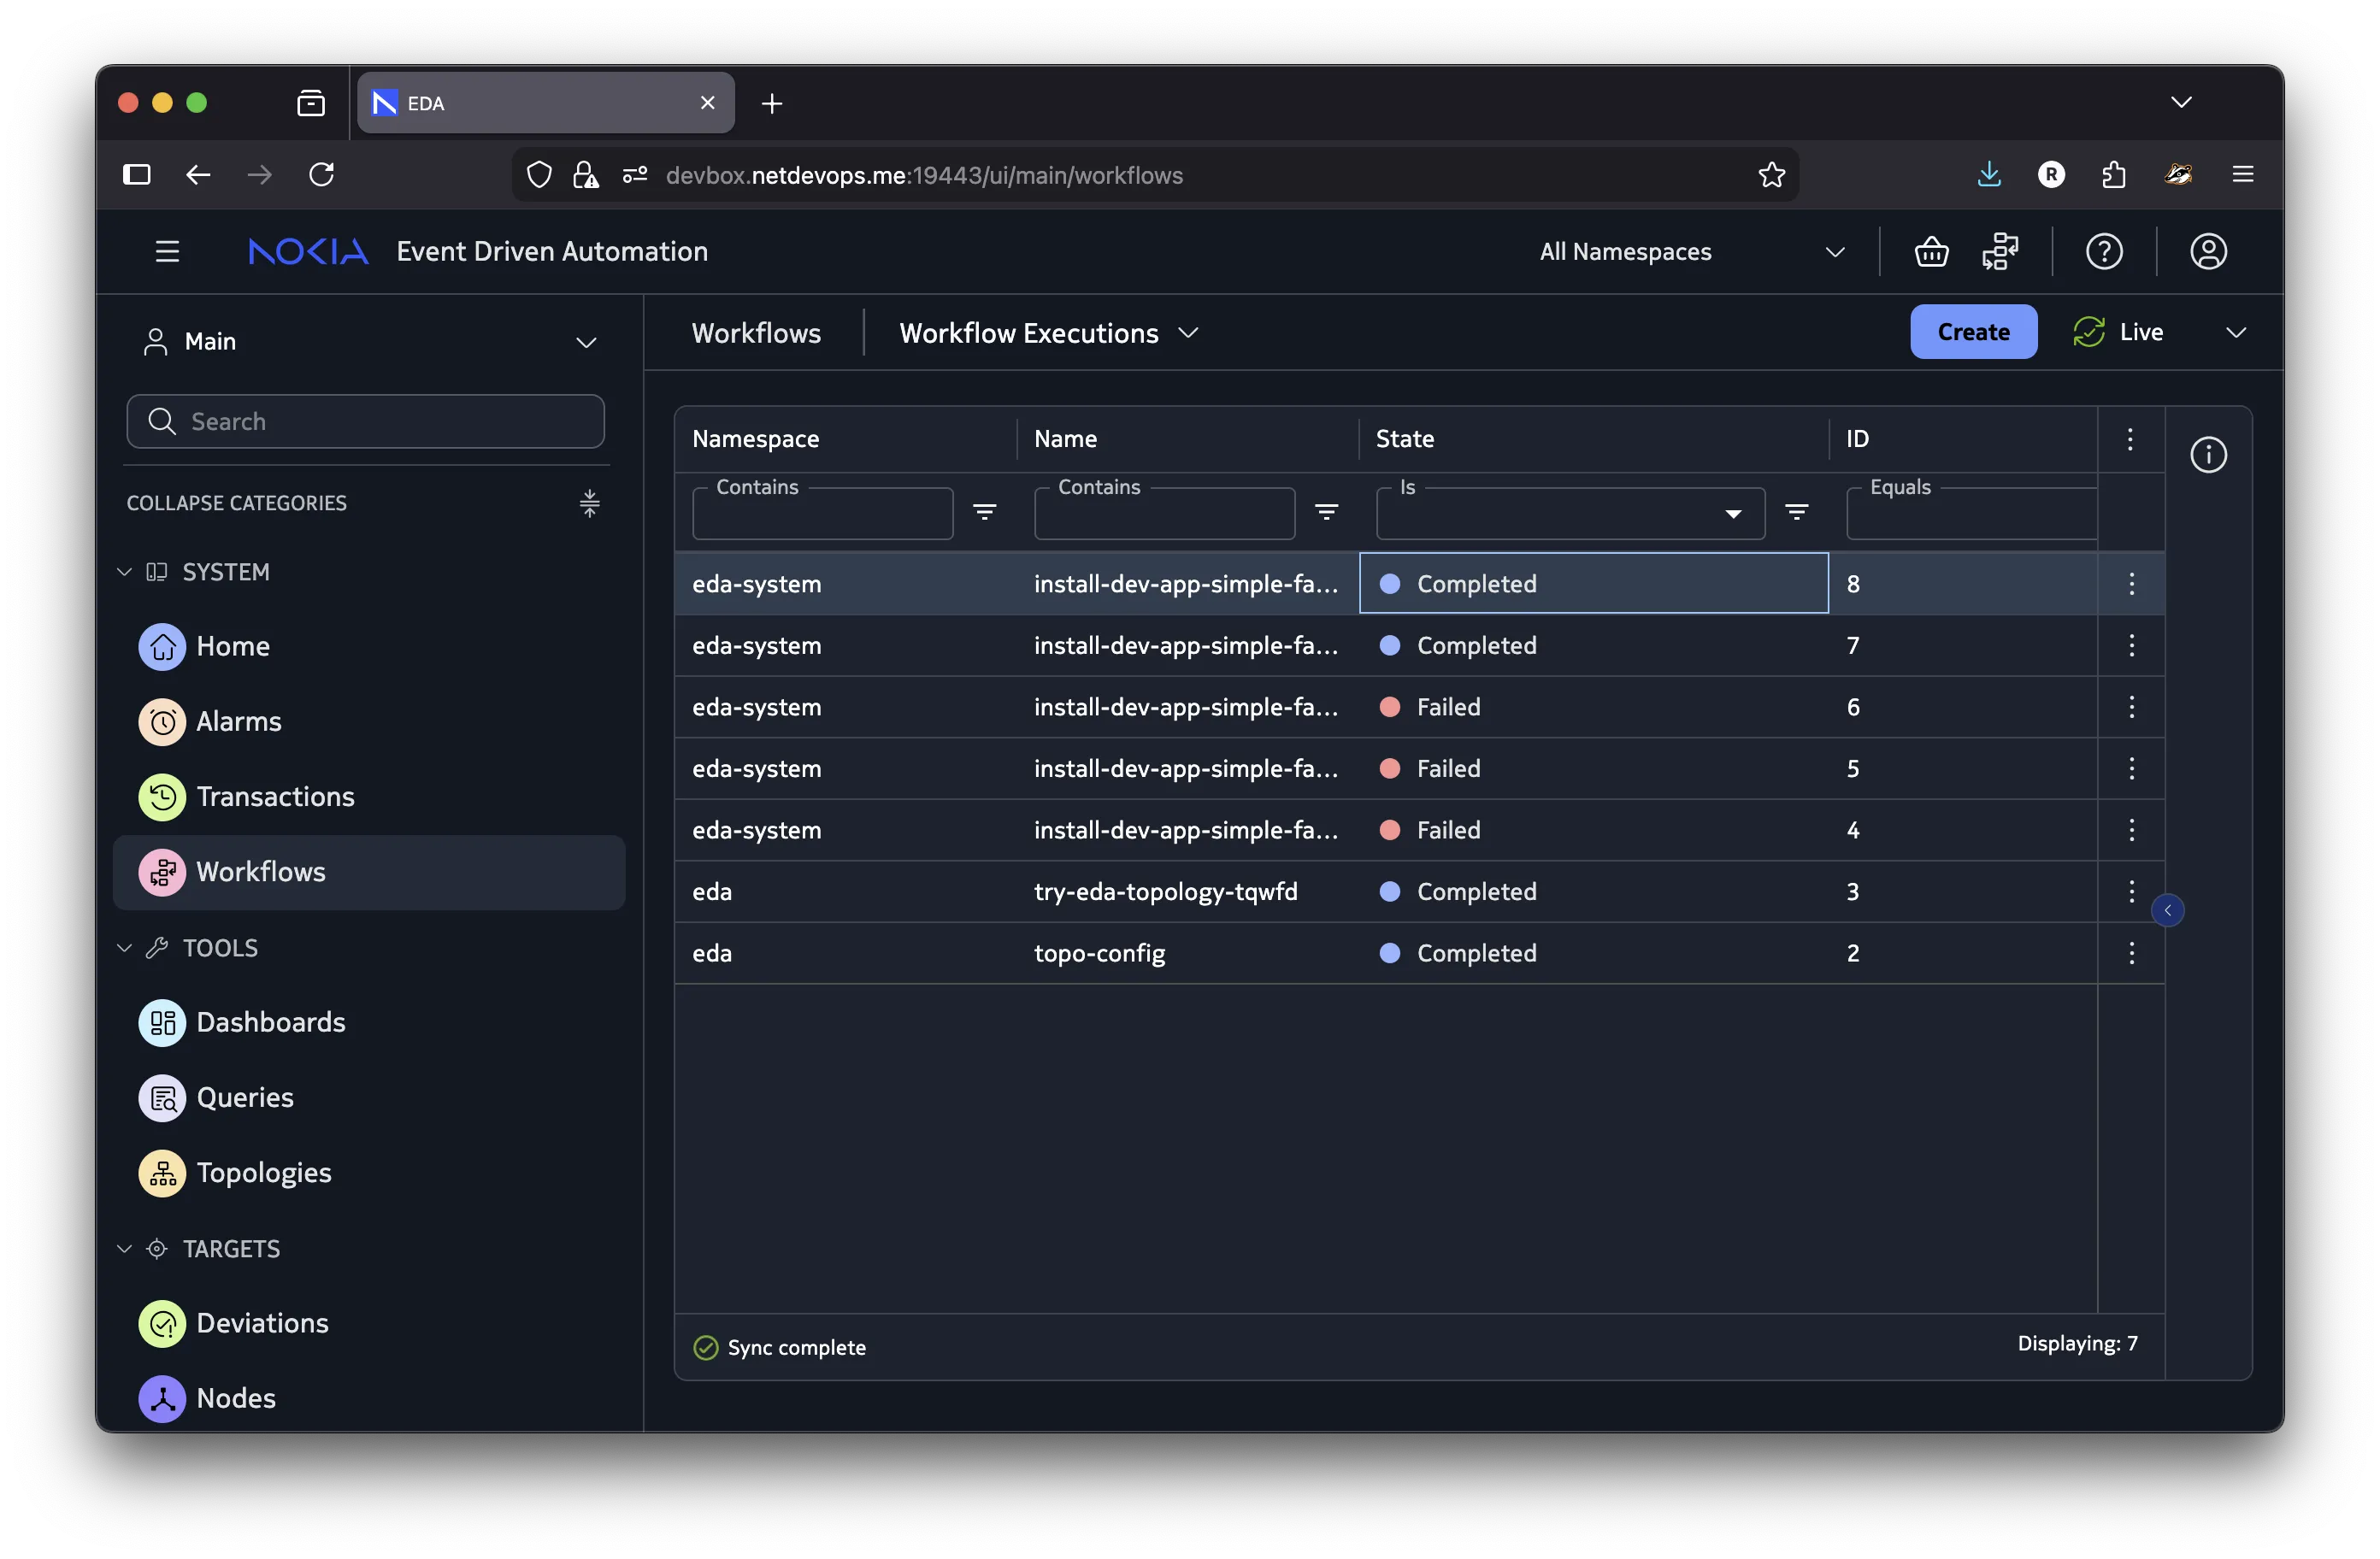Focus the Namespace Contains filter field
The width and height of the screenshot is (2380, 1559).
click(822, 514)
